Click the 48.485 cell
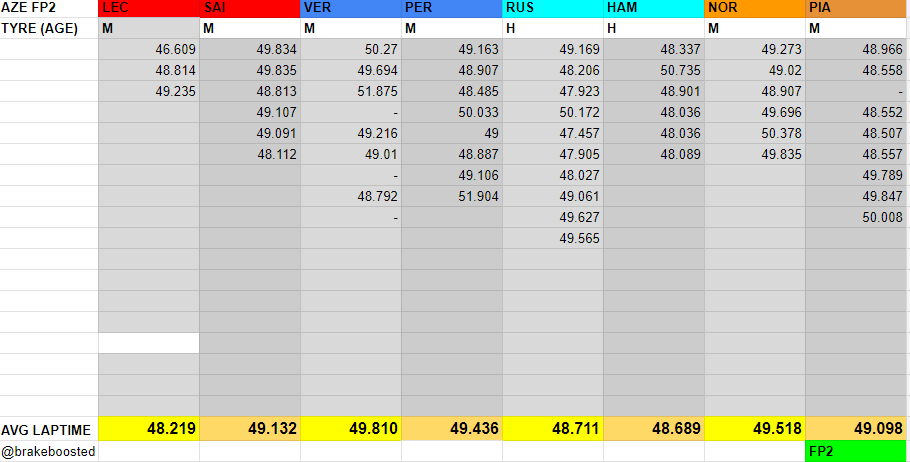The image size is (910, 462). point(452,91)
